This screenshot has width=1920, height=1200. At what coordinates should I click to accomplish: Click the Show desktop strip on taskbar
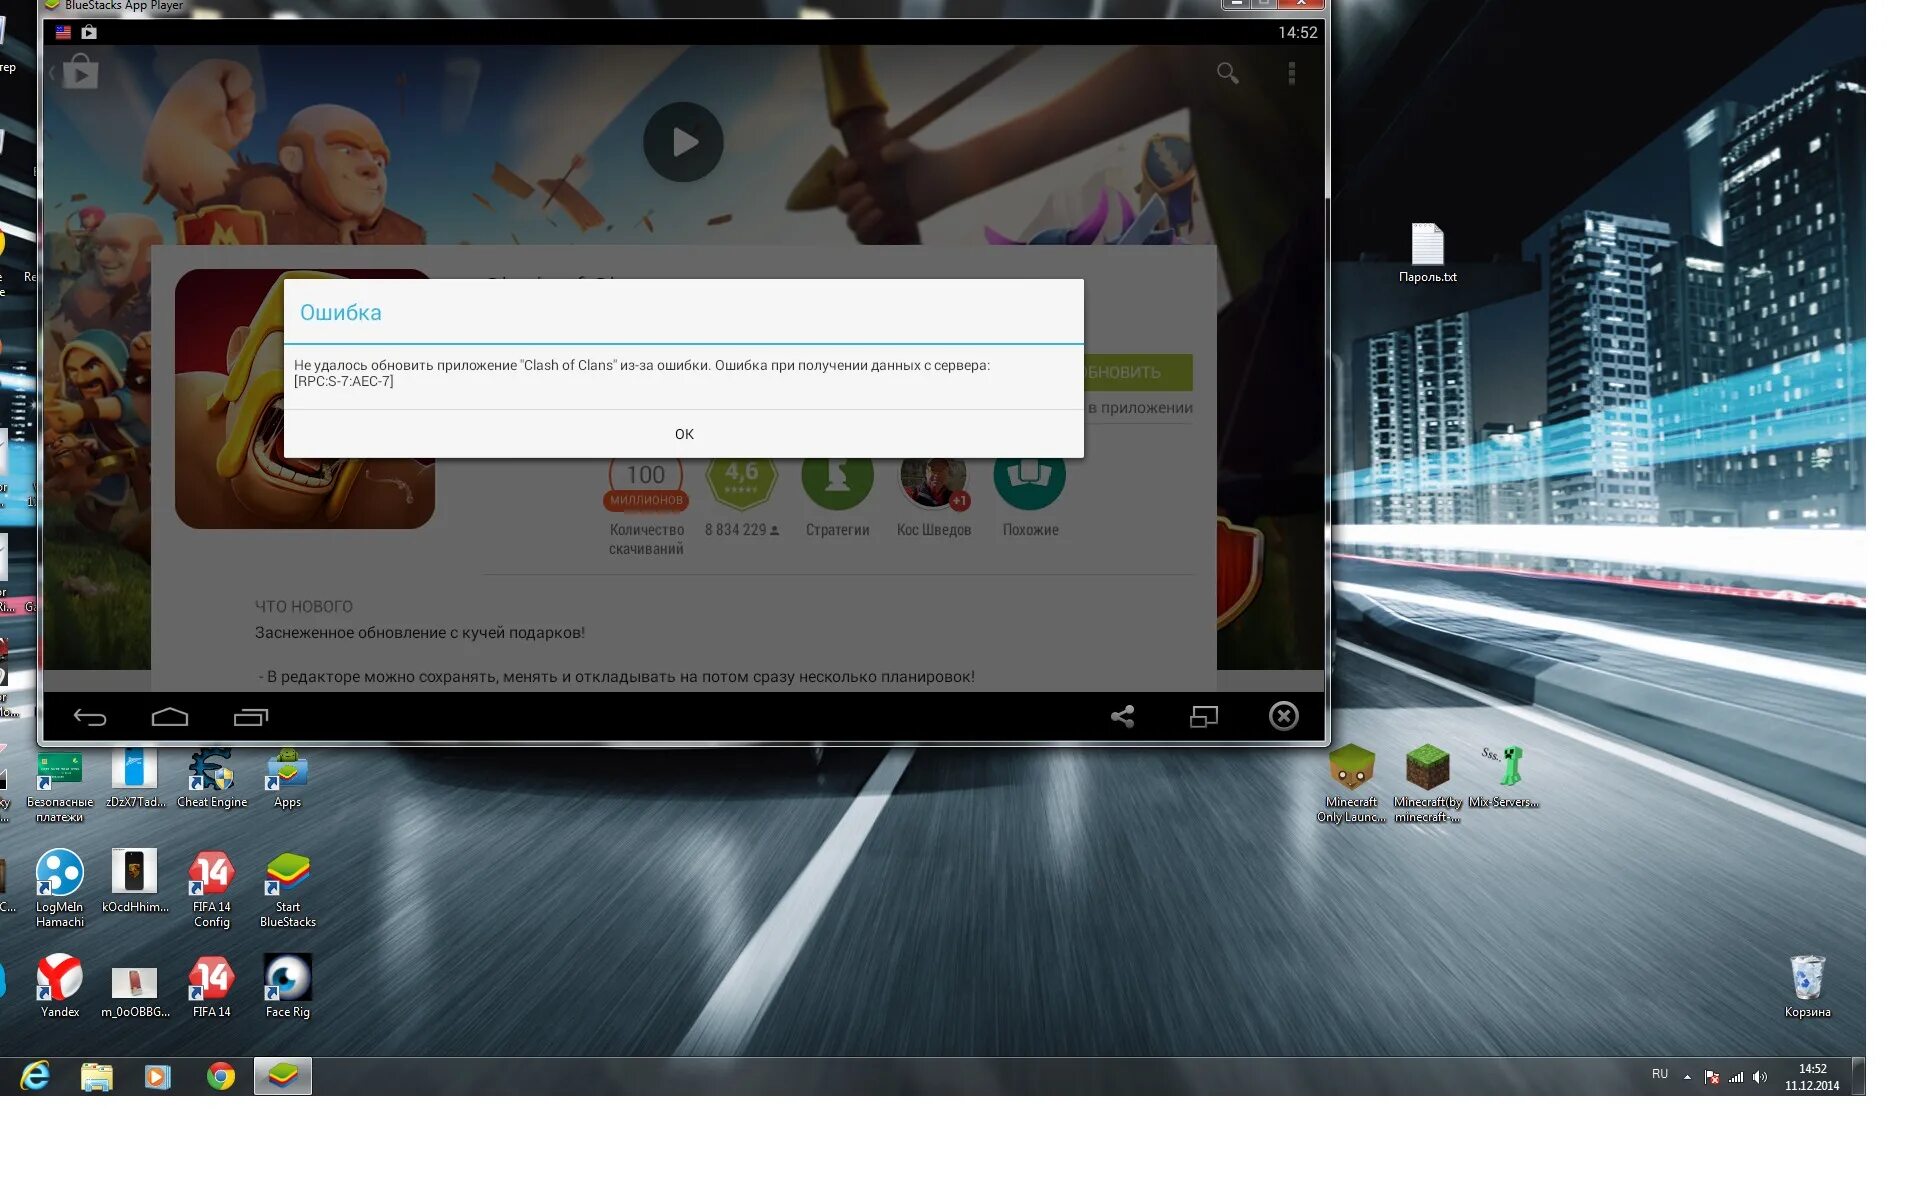click(x=1859, y=1076)
